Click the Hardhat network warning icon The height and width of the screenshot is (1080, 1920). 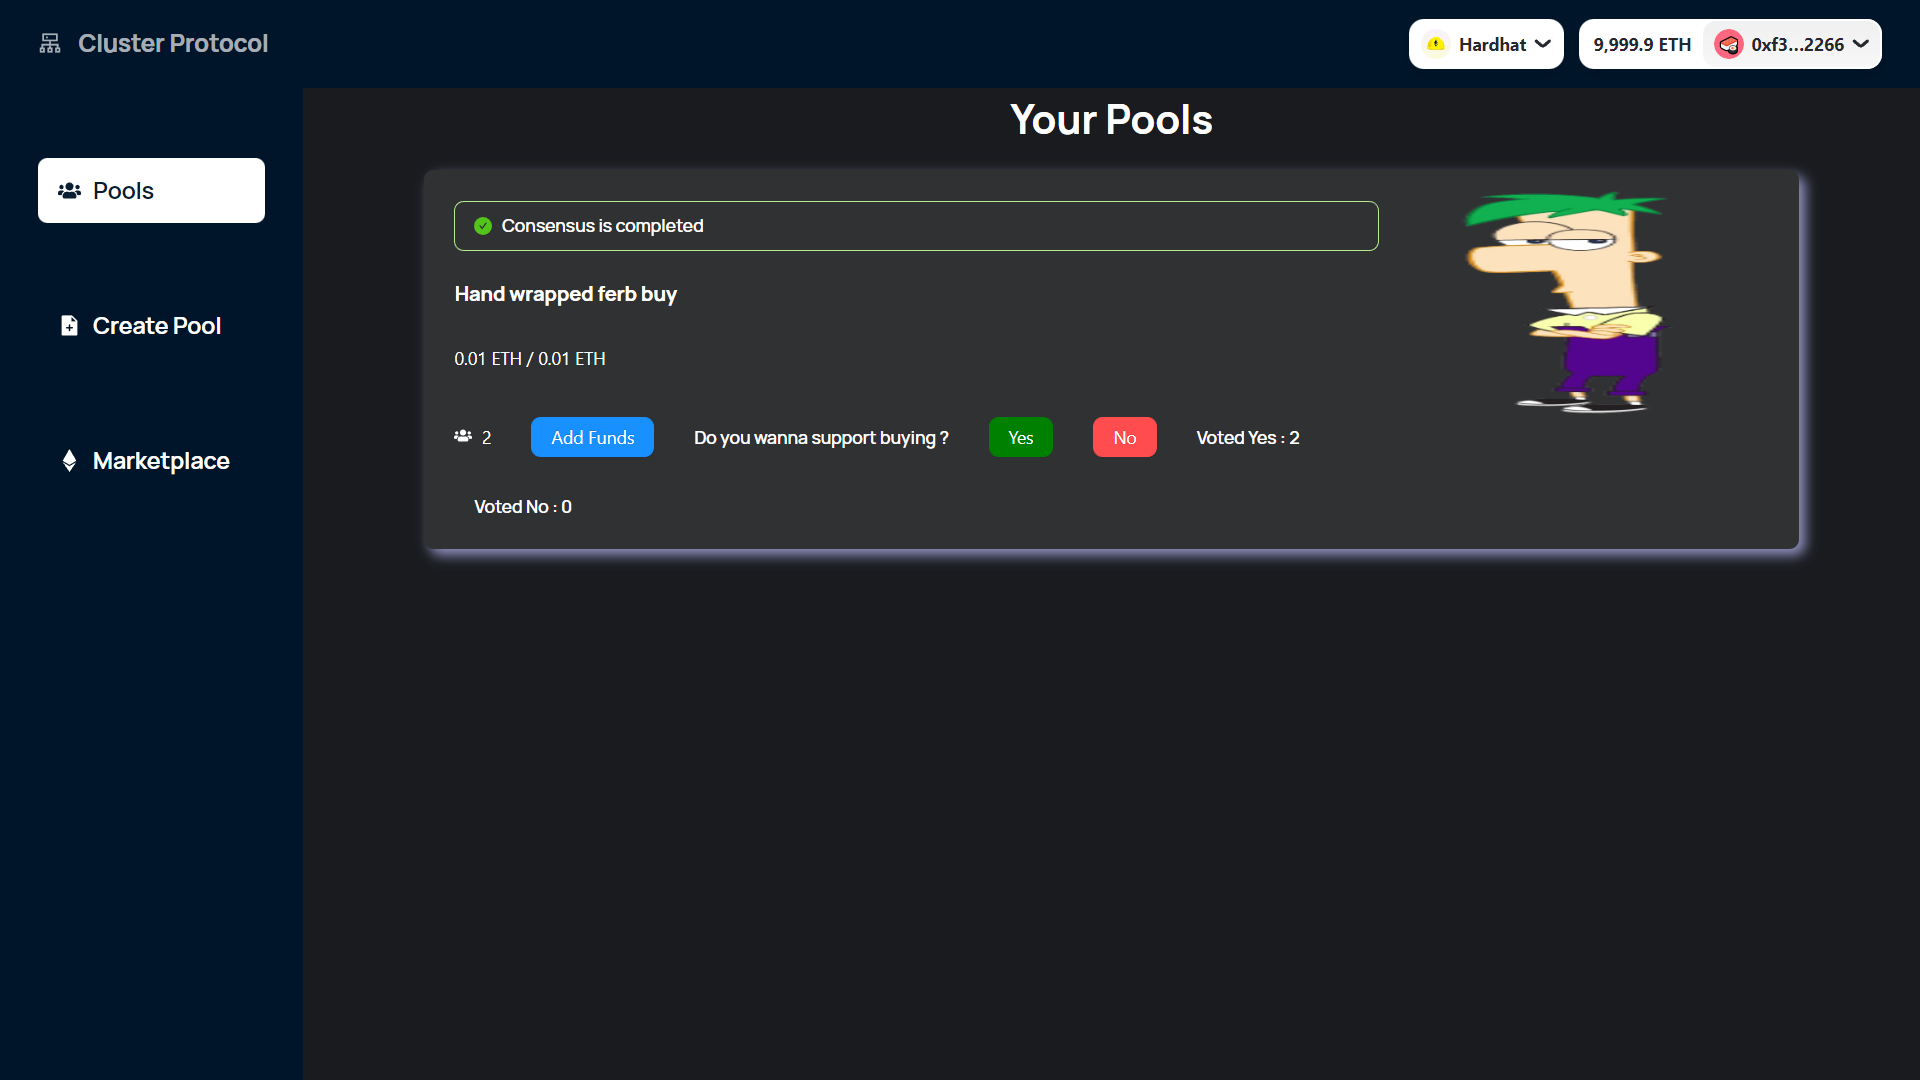point(1436,44)
